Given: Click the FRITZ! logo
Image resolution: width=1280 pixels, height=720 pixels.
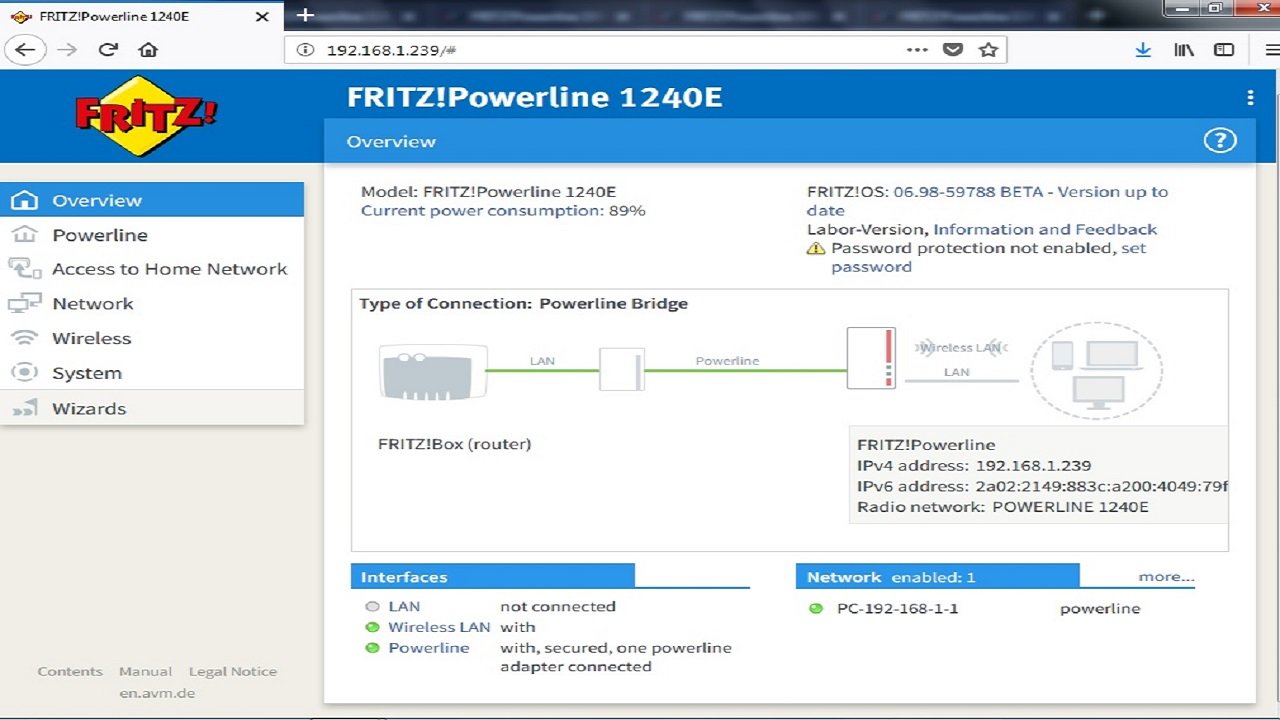Looking at the screenshot, I should coord(146,116).
